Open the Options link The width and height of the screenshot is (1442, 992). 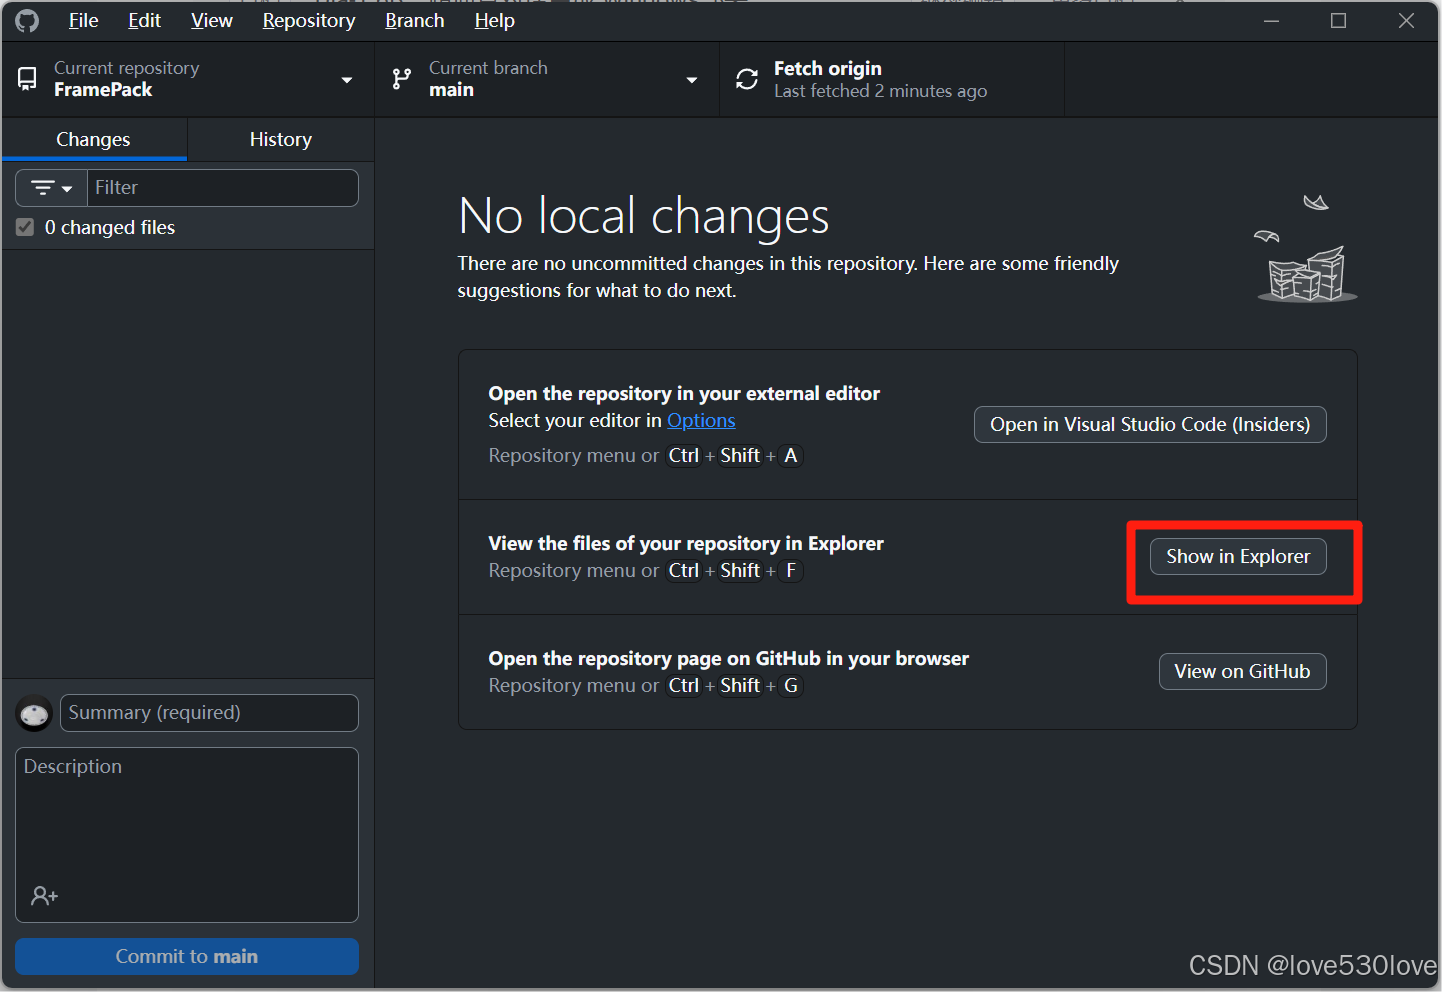click(701, 420)
